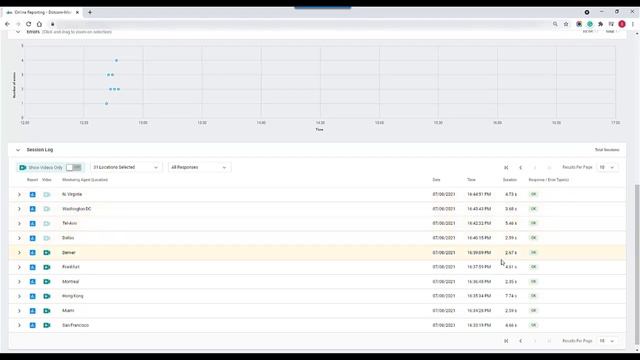Viewport: 640px width, 360px height.
Task: Click the page vertical scrollbar thumb
Action: pos(637,264)
